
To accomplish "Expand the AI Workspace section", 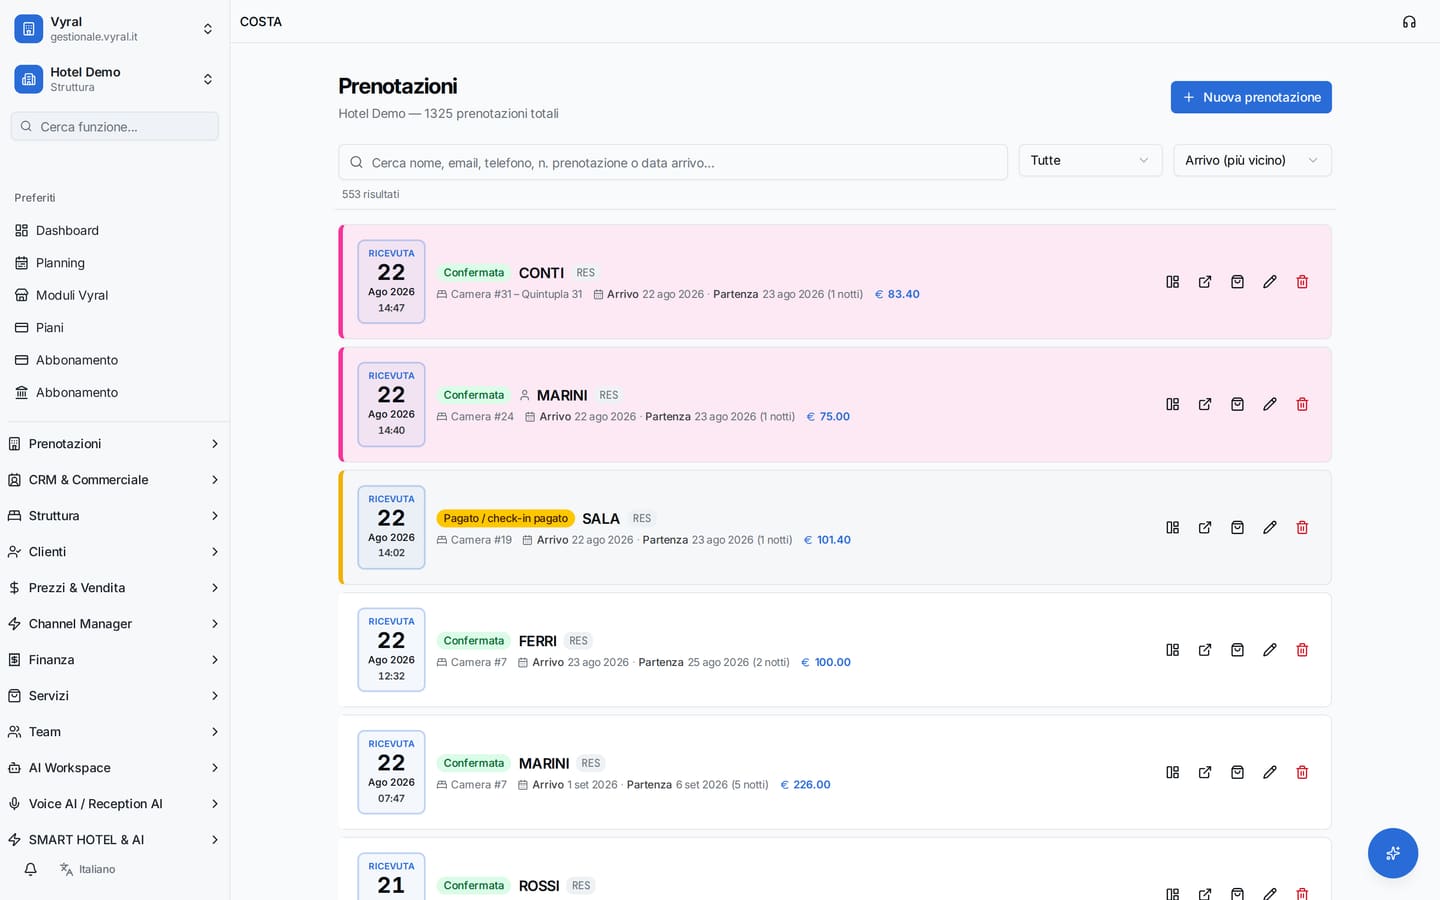I will (115, 768).
